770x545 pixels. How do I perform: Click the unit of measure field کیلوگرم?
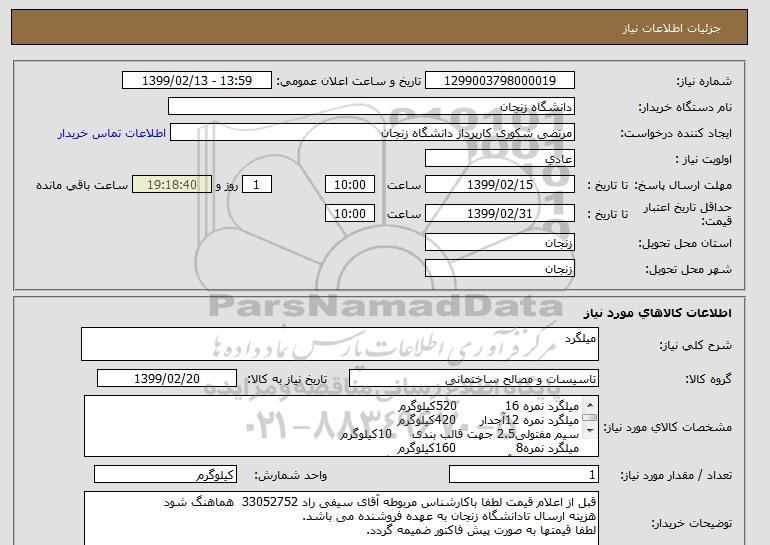tap(165, 475)
